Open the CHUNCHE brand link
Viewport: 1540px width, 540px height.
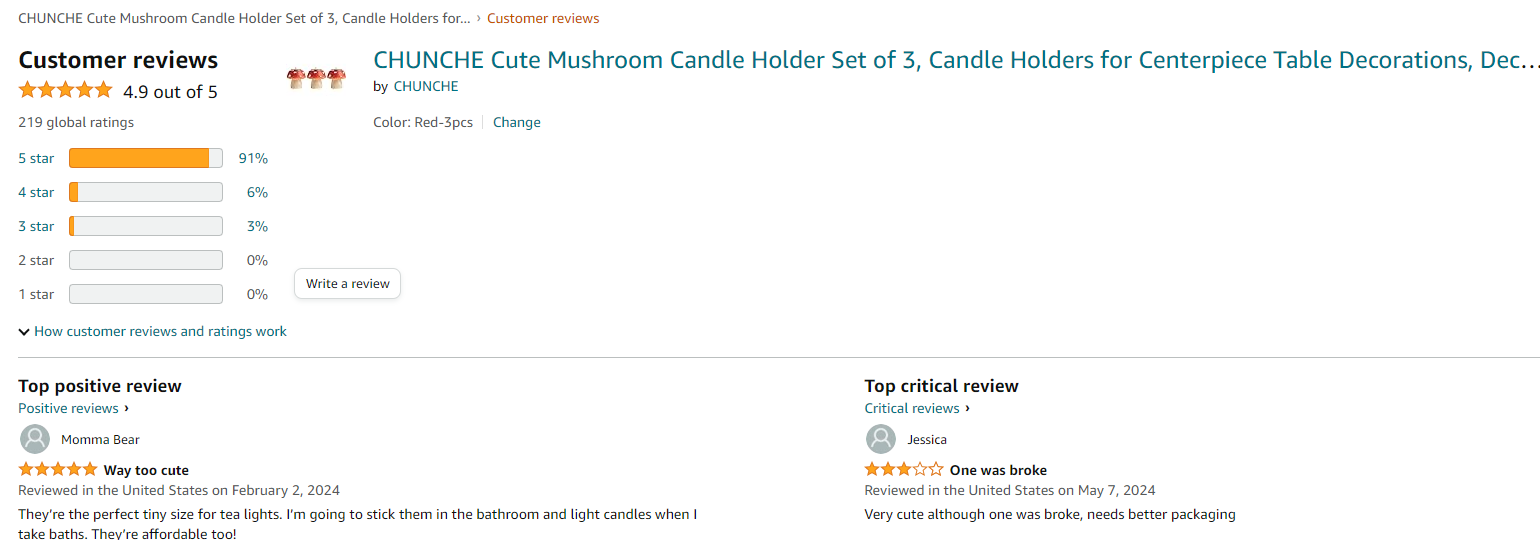(426, 86)
